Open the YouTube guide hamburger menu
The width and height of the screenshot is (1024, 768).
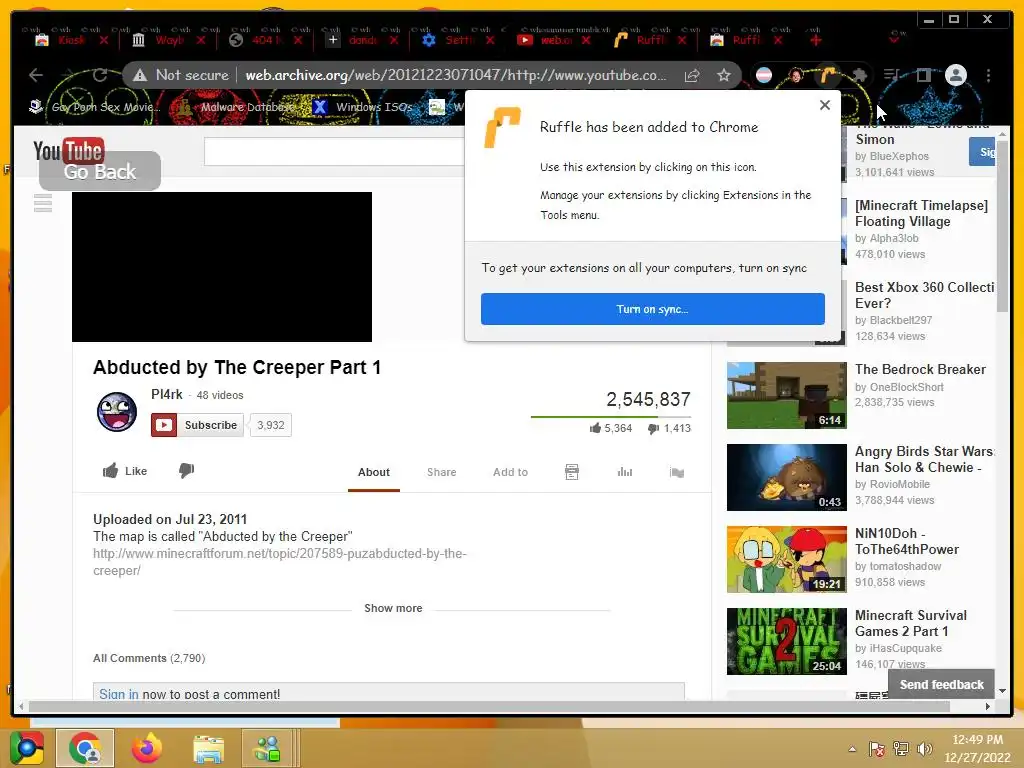coord(43,203)
